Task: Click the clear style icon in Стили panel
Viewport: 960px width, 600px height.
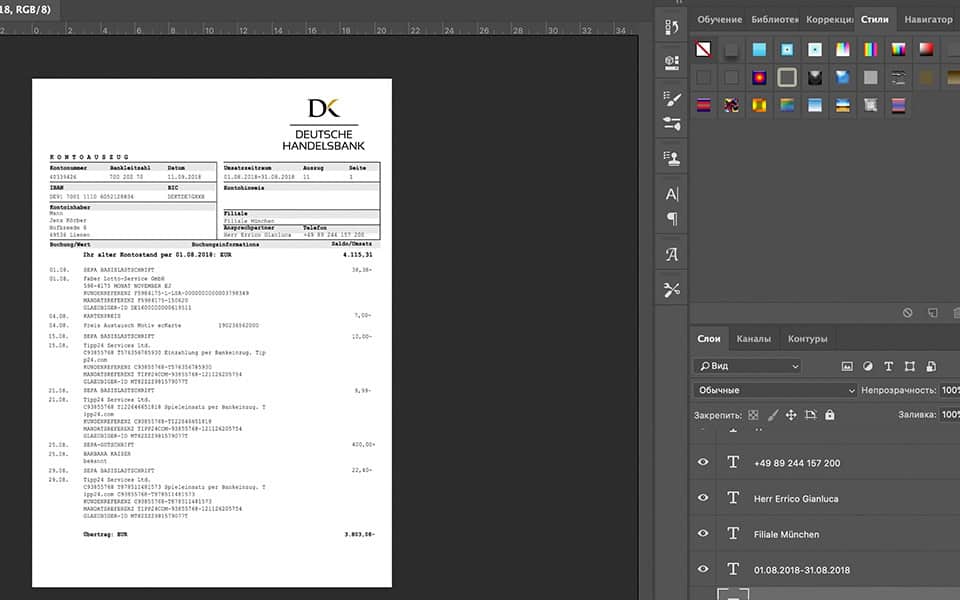Action: click(907, 313)
